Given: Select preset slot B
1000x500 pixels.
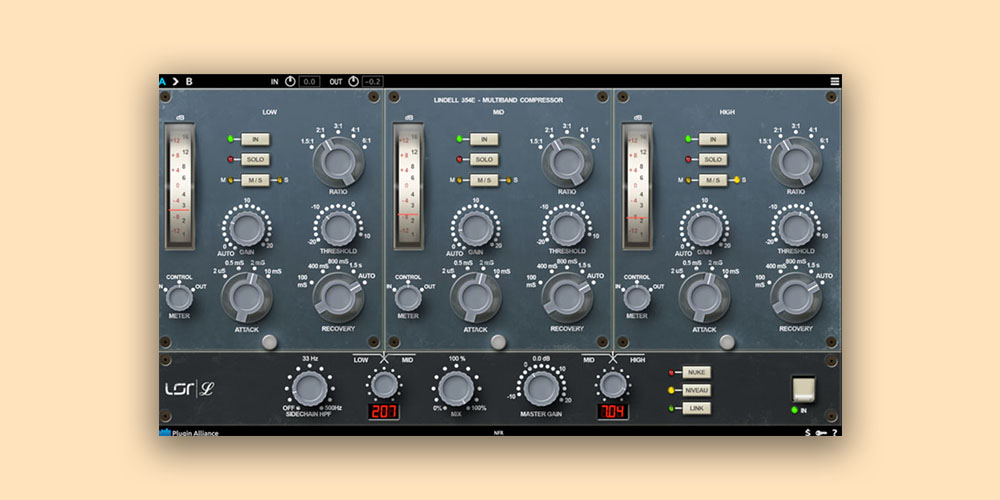Looking at the screenshot, I should point(189,81).
